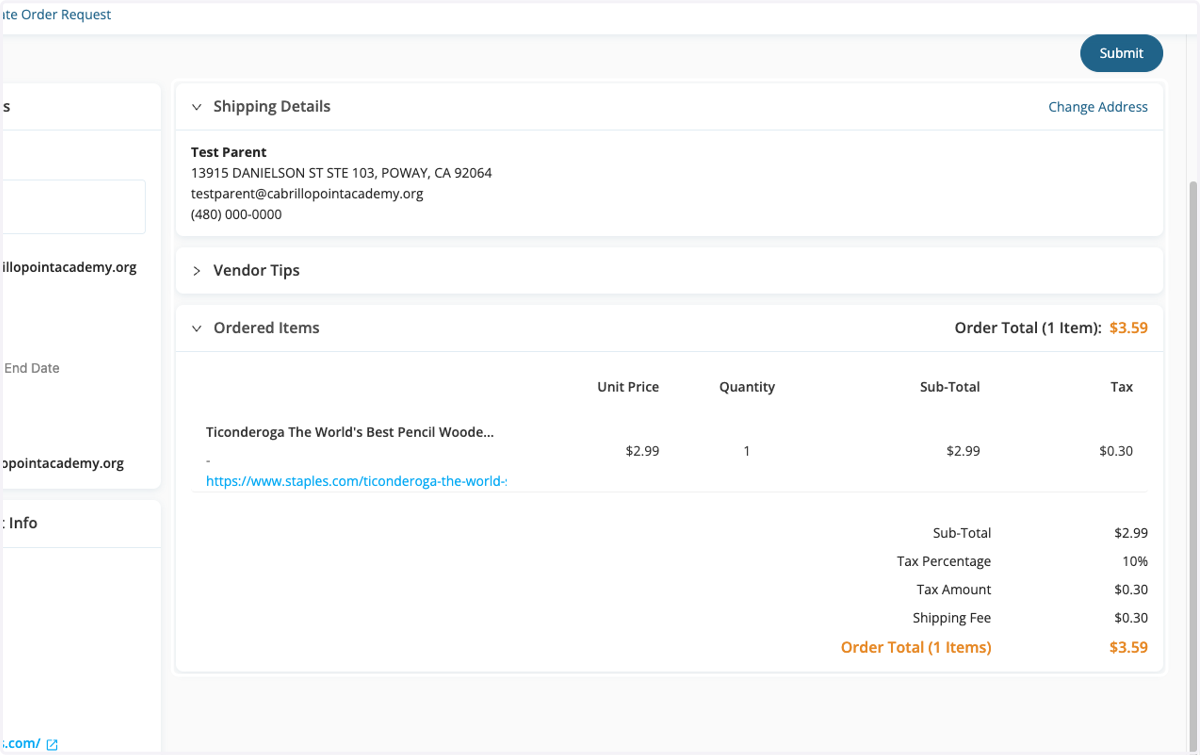Image resolution: width=1200 pixels, height=755 pixels.
Task: Click the phone number (480) 000-0000
Action: point(236,214)
